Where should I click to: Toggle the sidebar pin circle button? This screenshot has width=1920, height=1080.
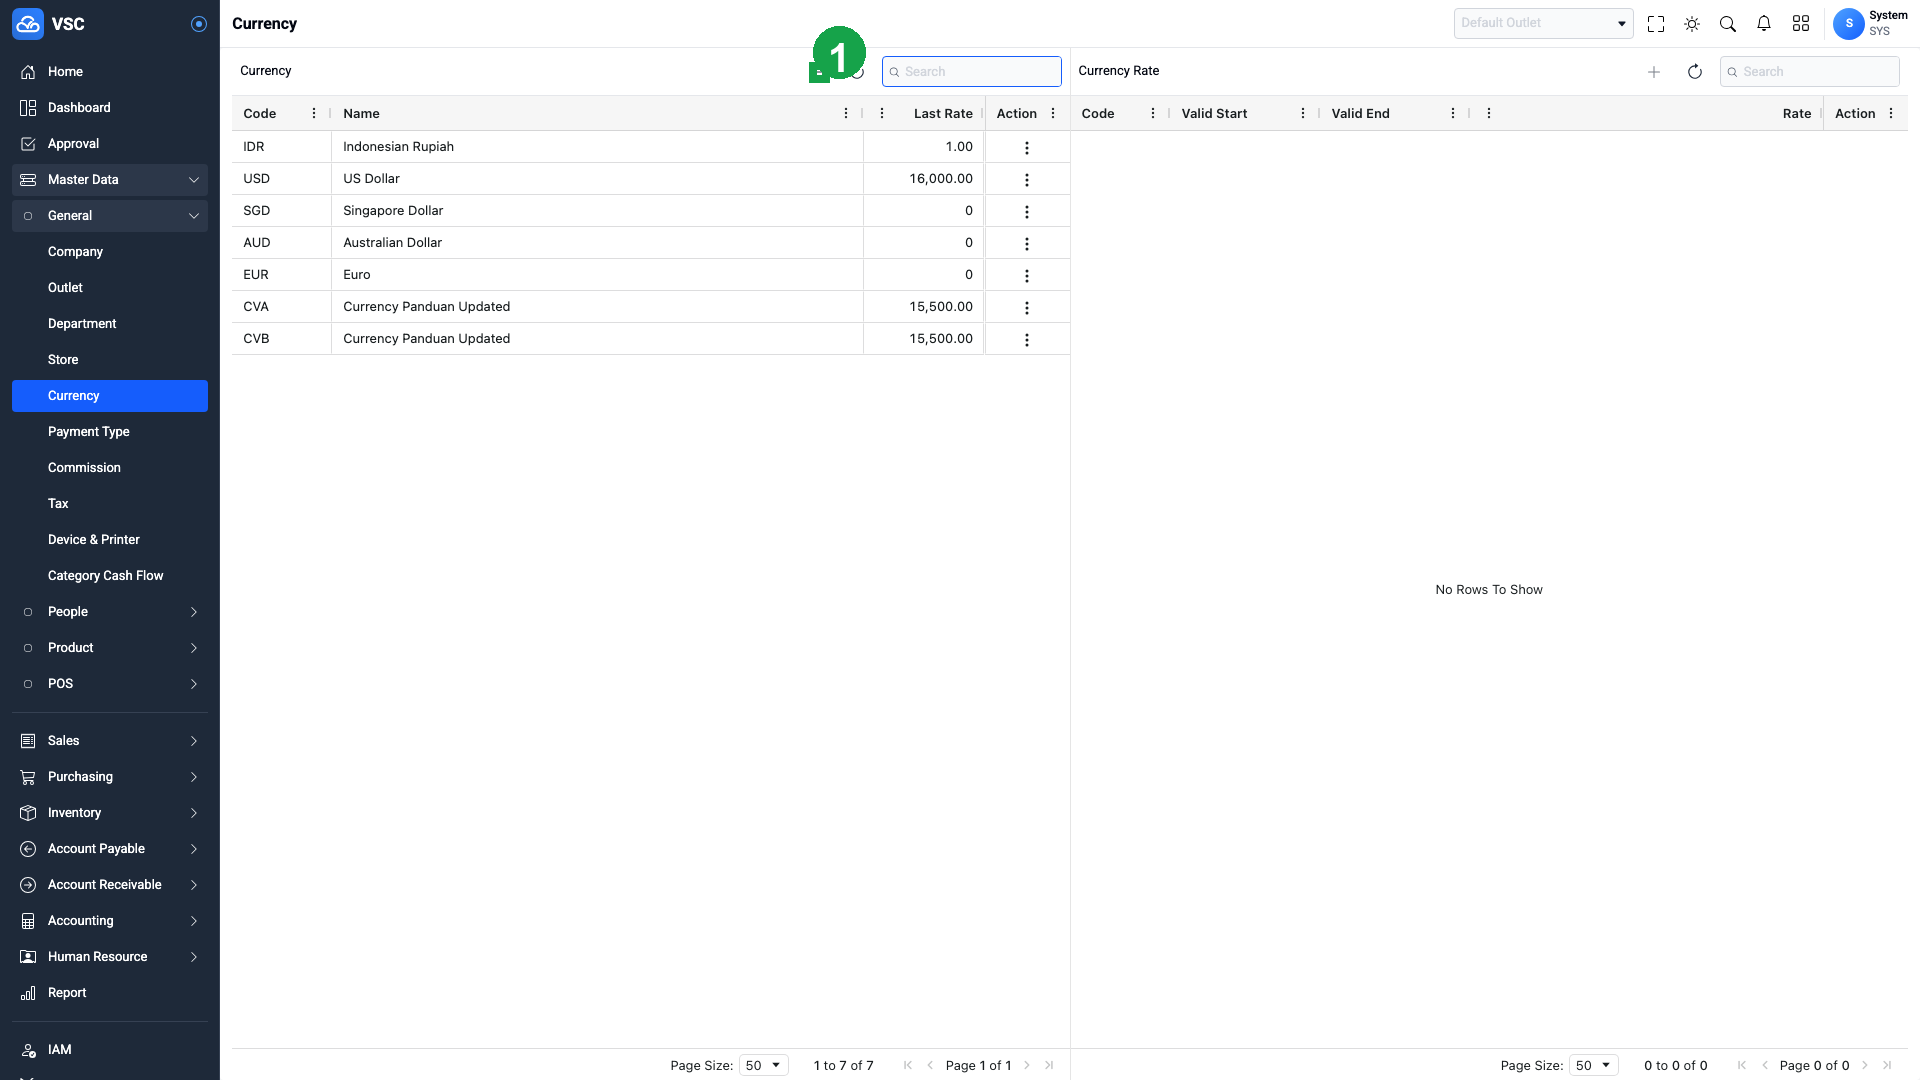coord(199,24)
